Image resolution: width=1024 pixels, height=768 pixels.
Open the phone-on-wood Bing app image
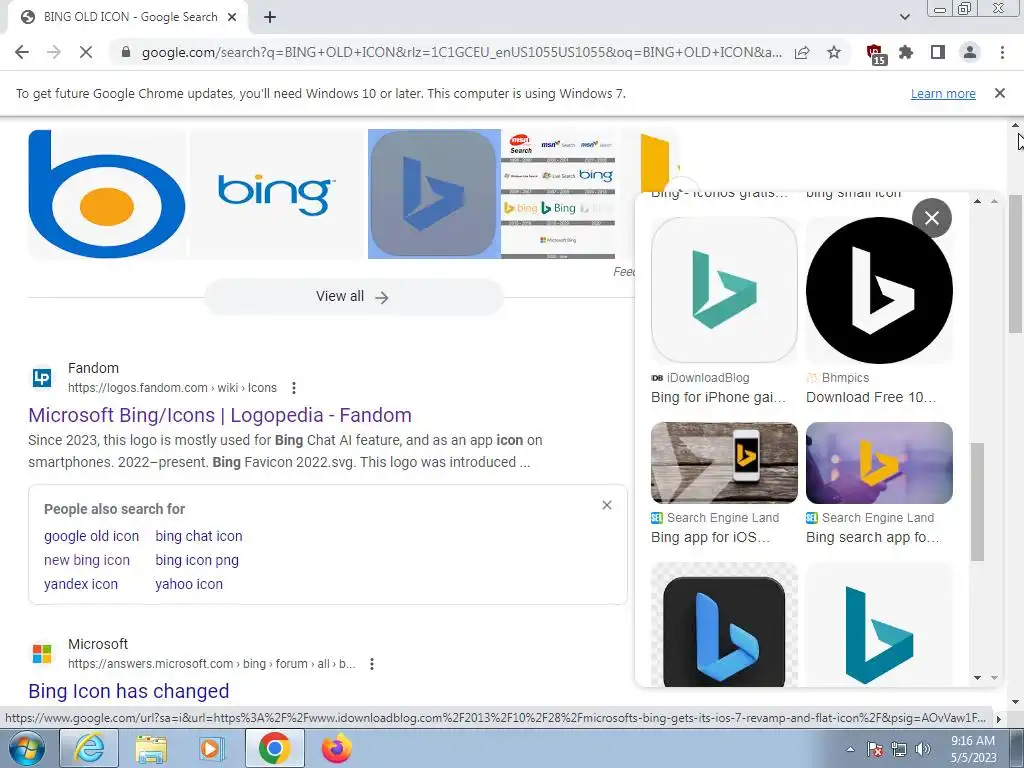(x=724, y=462)
